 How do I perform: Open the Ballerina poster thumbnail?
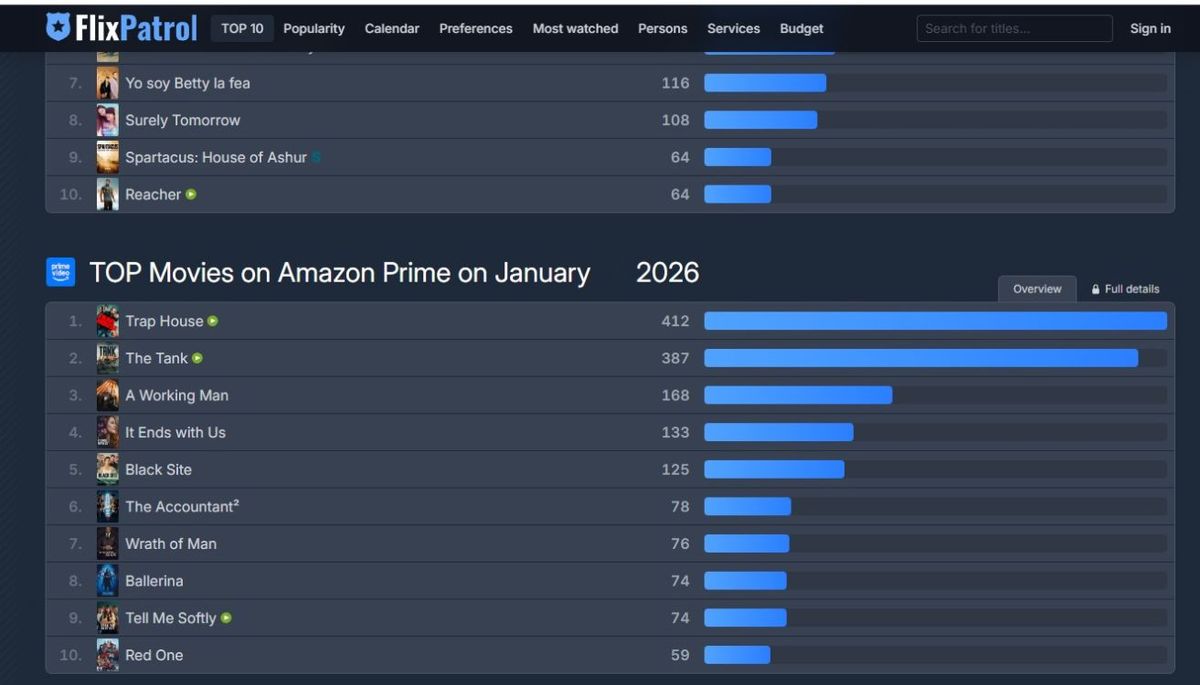point(107,581)
